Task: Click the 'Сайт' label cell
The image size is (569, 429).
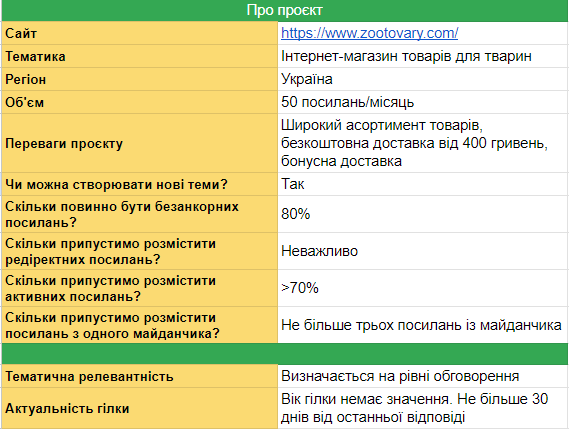Action: coord(140,33)
